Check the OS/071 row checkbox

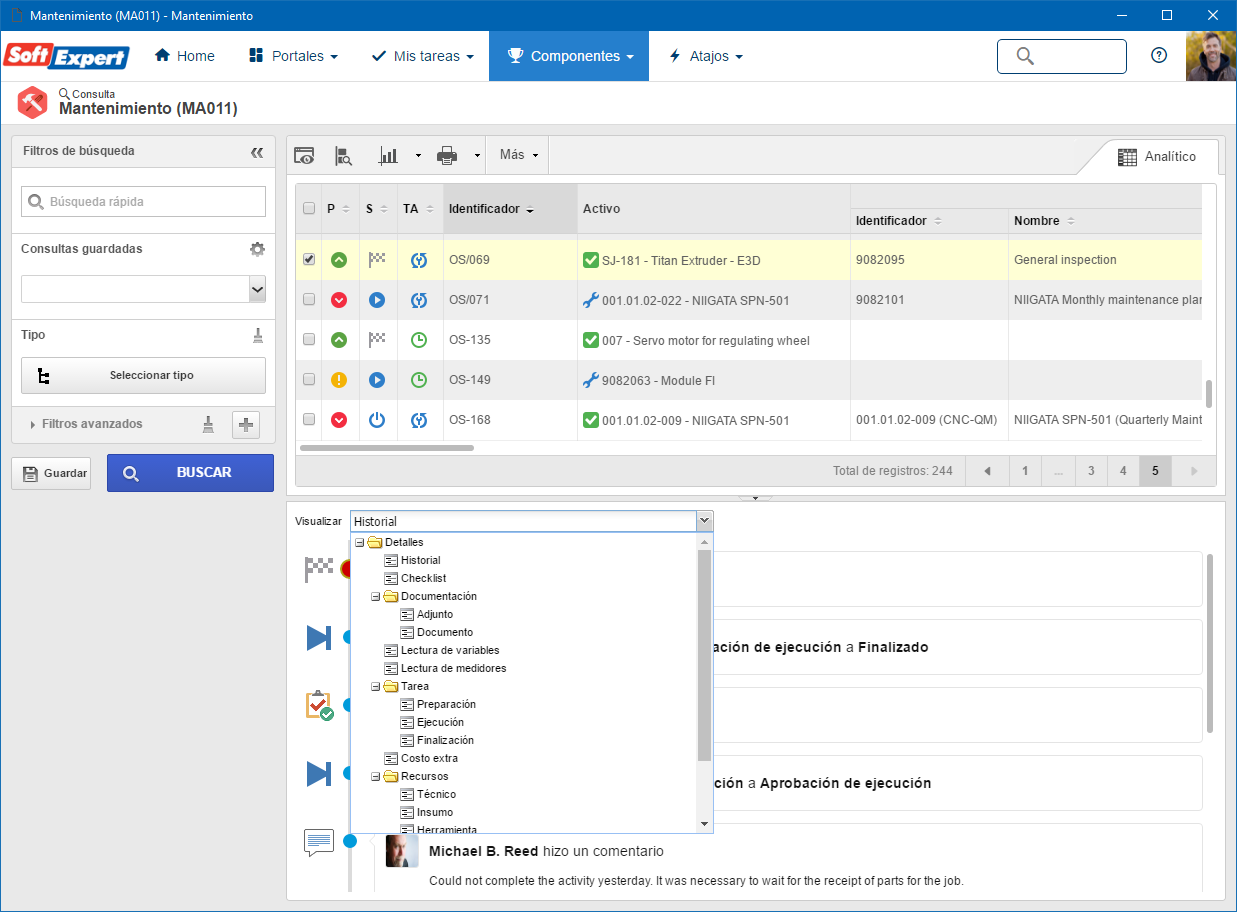click(309, 299)
